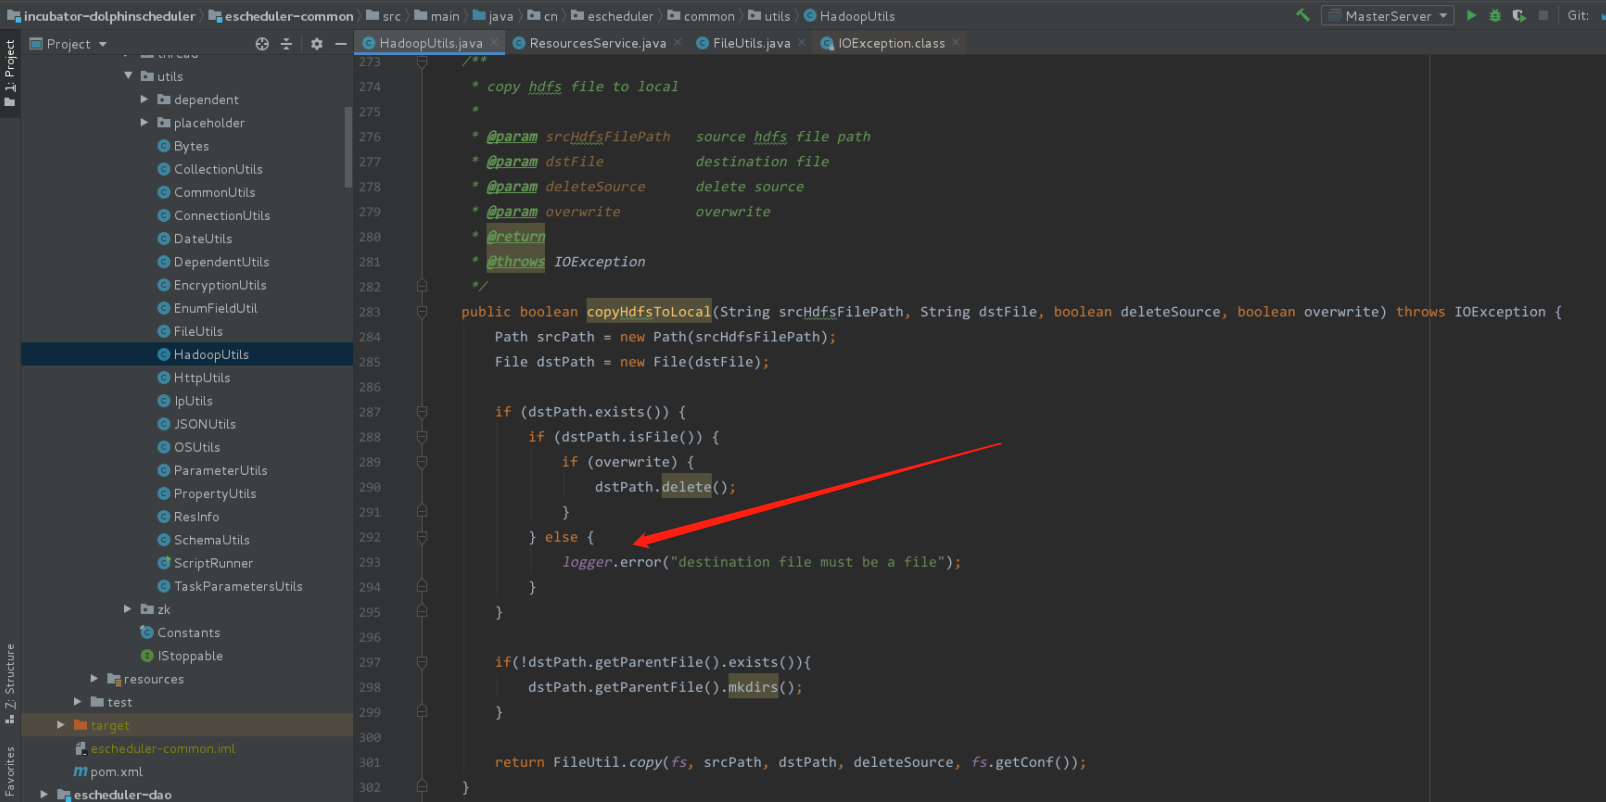Screen dimensions: 1606x802
Task: Collapse the utils folder arrow
Action: click(x=128, y=75)
